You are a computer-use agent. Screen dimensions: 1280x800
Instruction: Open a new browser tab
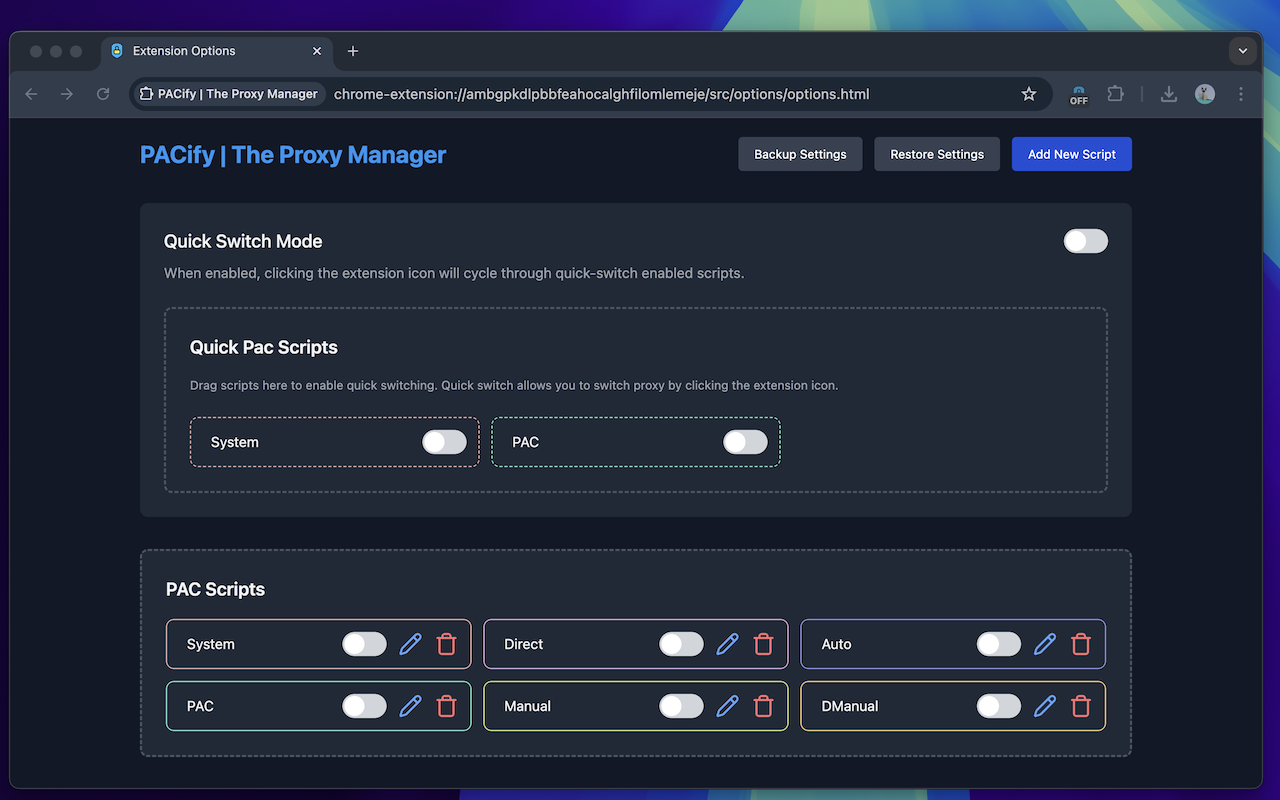click(352, 51)
